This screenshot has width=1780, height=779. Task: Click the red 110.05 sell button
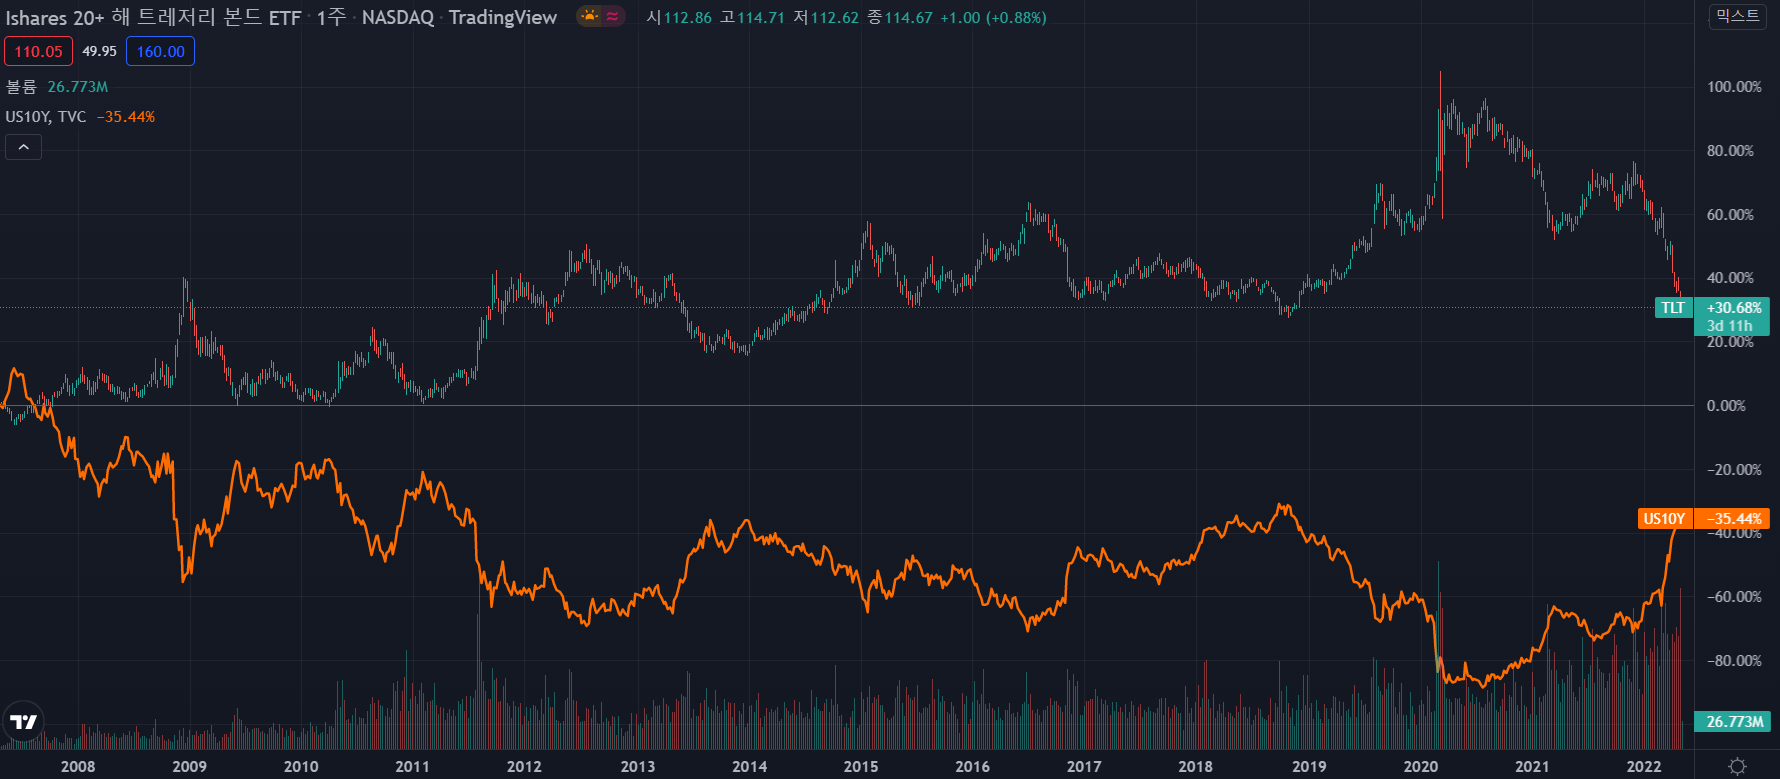(x=38, y=51)
